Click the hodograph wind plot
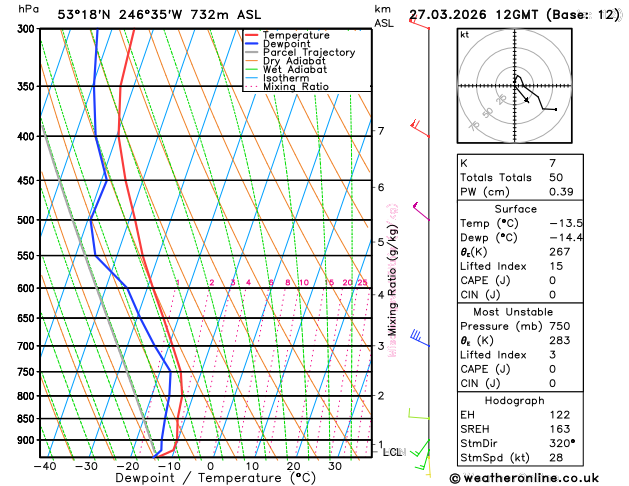 [515, 86]
